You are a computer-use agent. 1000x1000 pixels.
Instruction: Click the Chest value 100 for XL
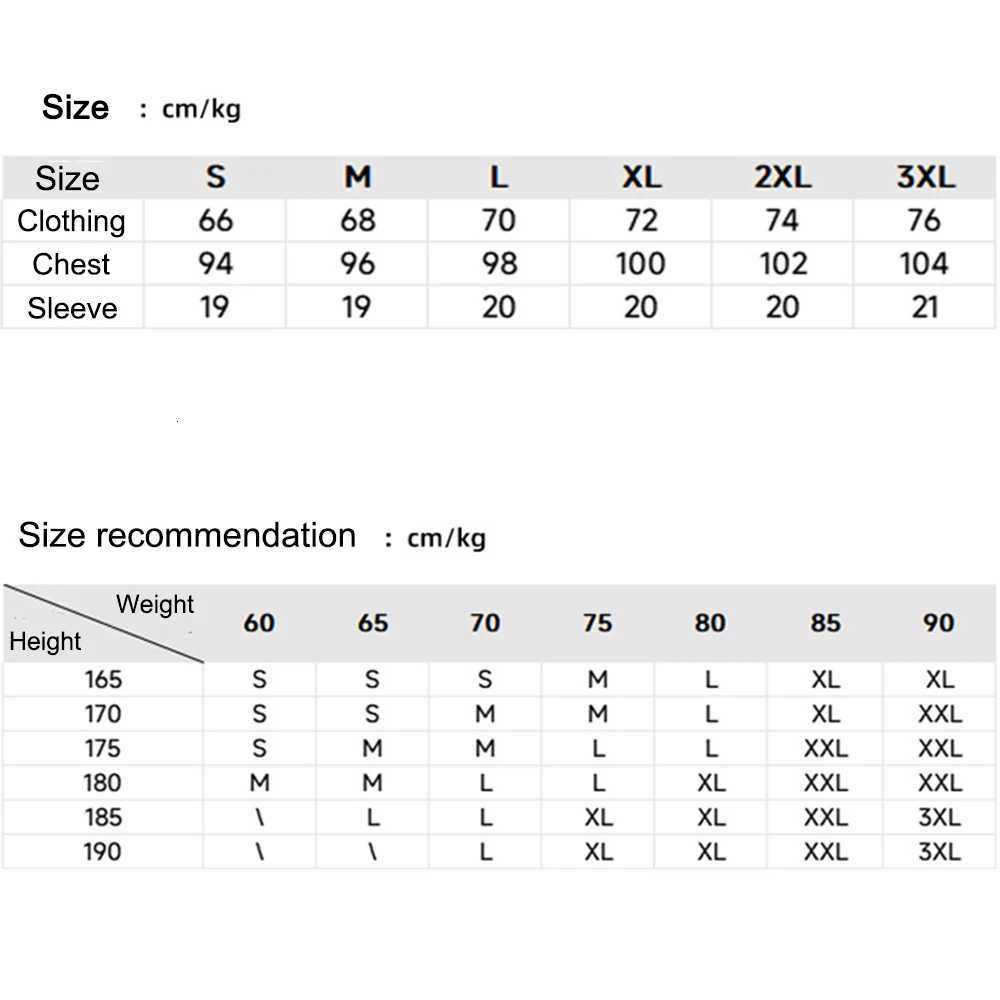pyautogui.click(x=640, y=264)
